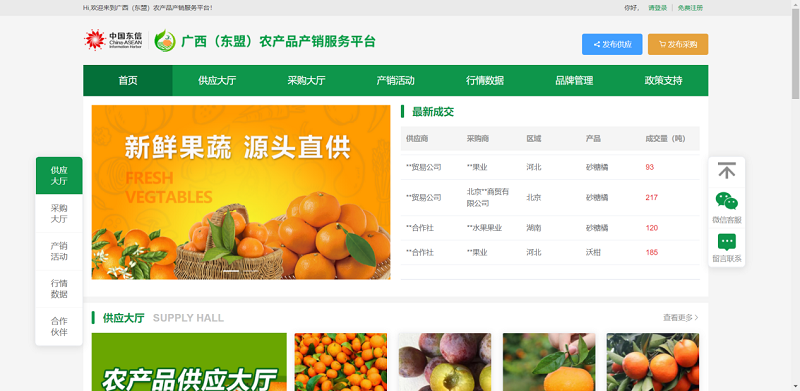This screenshot has width=800, height=391.
Task: Click the 湖南 region cell
Action: point(534,228)
